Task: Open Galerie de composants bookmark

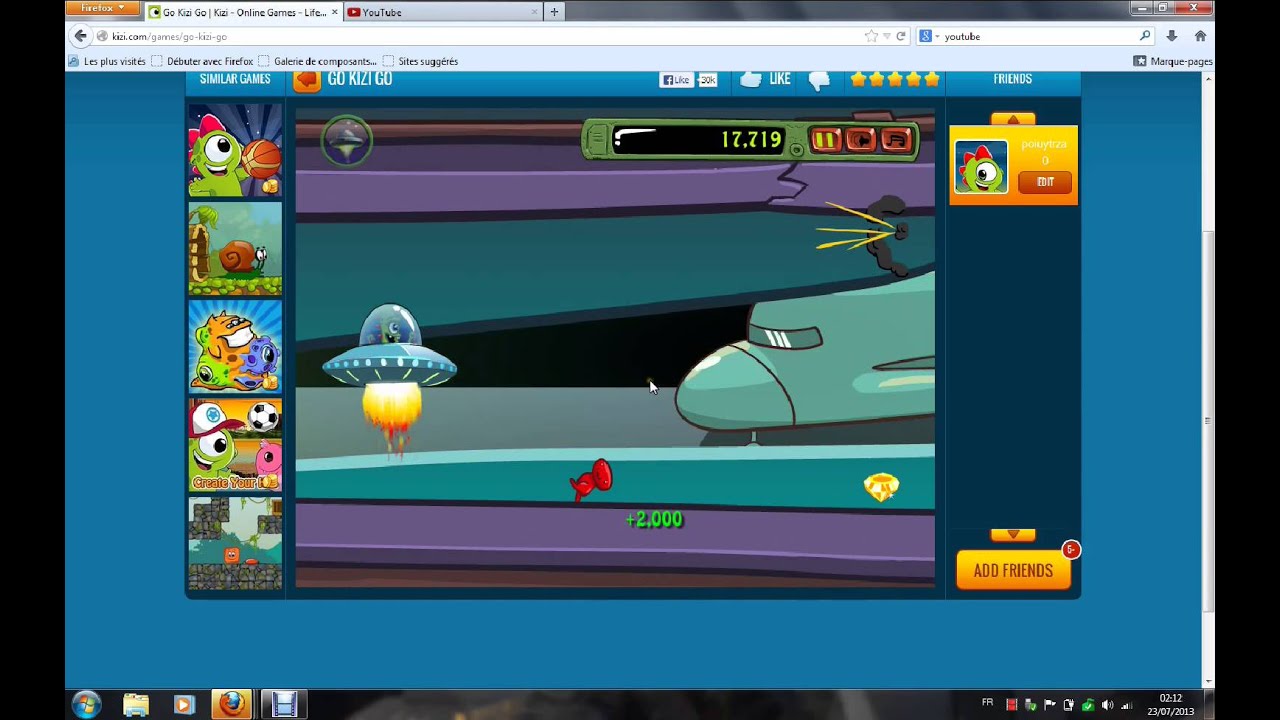Action: [x=317, y=61]
